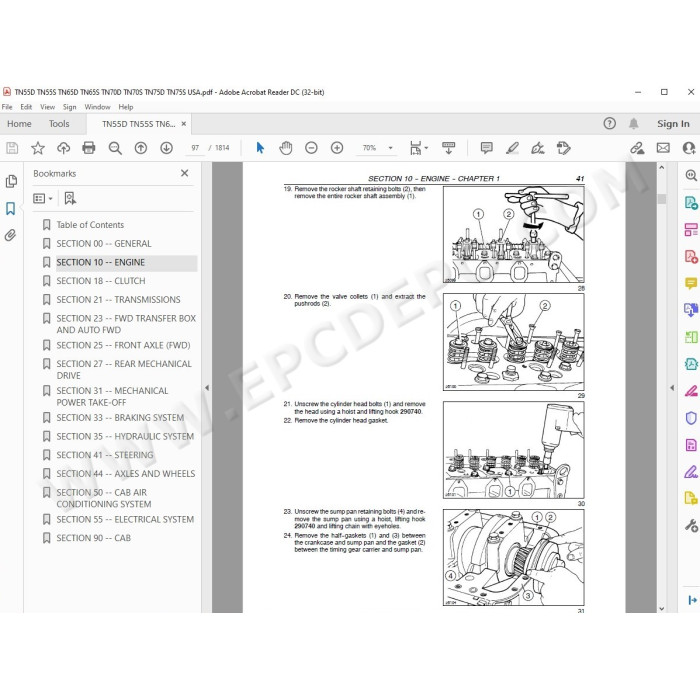Show page thumbnails panel

click(x=11, y=181)
